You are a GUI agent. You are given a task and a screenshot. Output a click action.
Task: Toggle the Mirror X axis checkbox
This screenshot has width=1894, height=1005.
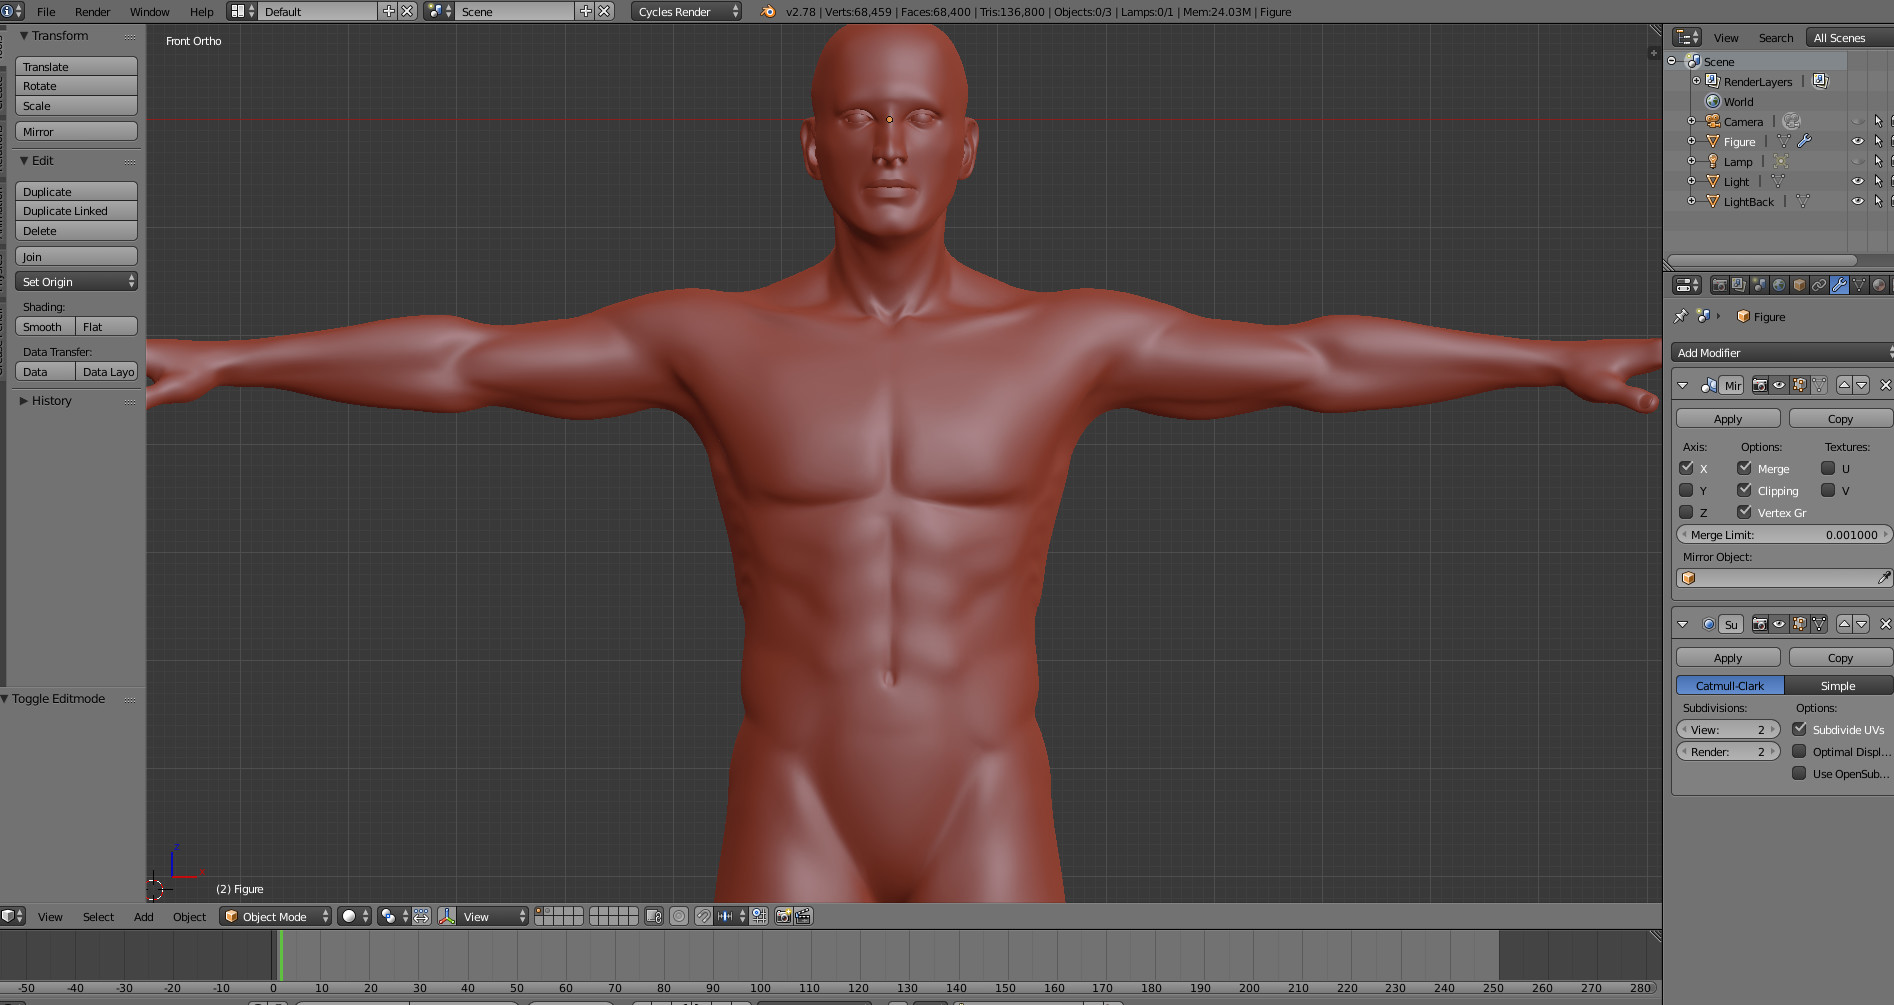[1686, 468]
